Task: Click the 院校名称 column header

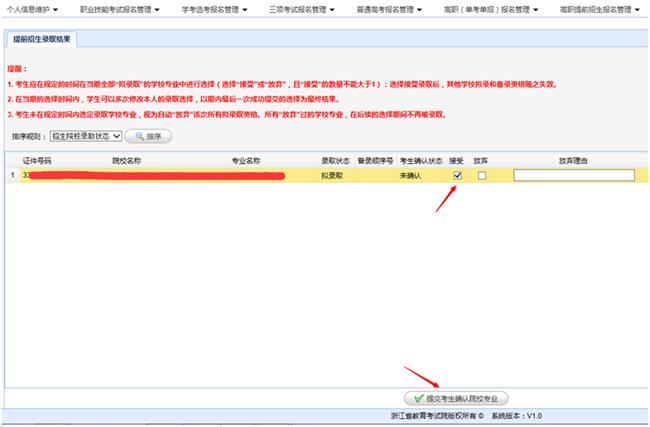Action: (x=125, y=160)
